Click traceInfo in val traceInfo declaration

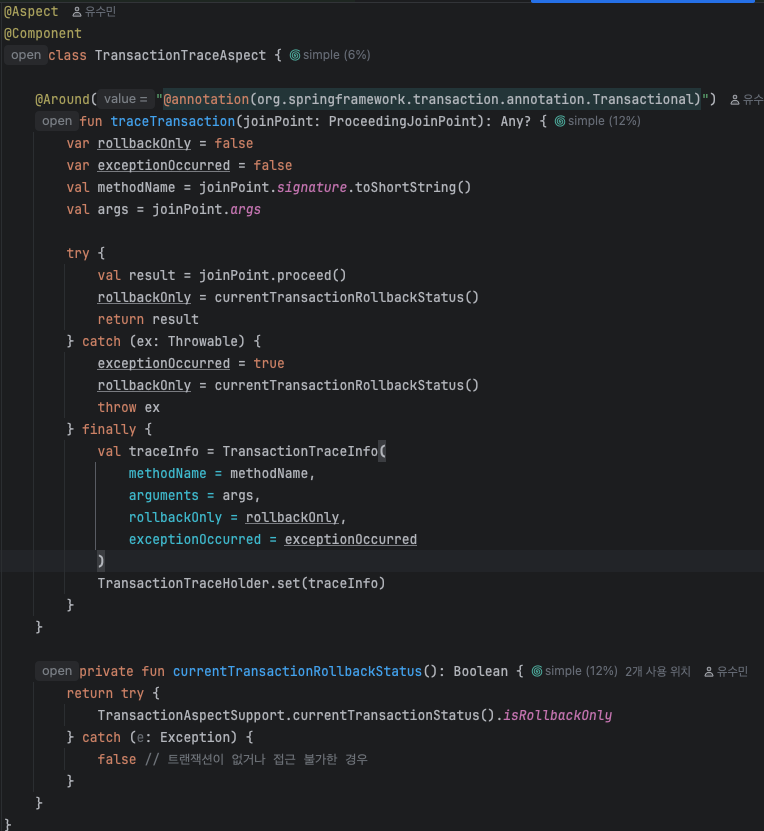[x=164, y=452]
